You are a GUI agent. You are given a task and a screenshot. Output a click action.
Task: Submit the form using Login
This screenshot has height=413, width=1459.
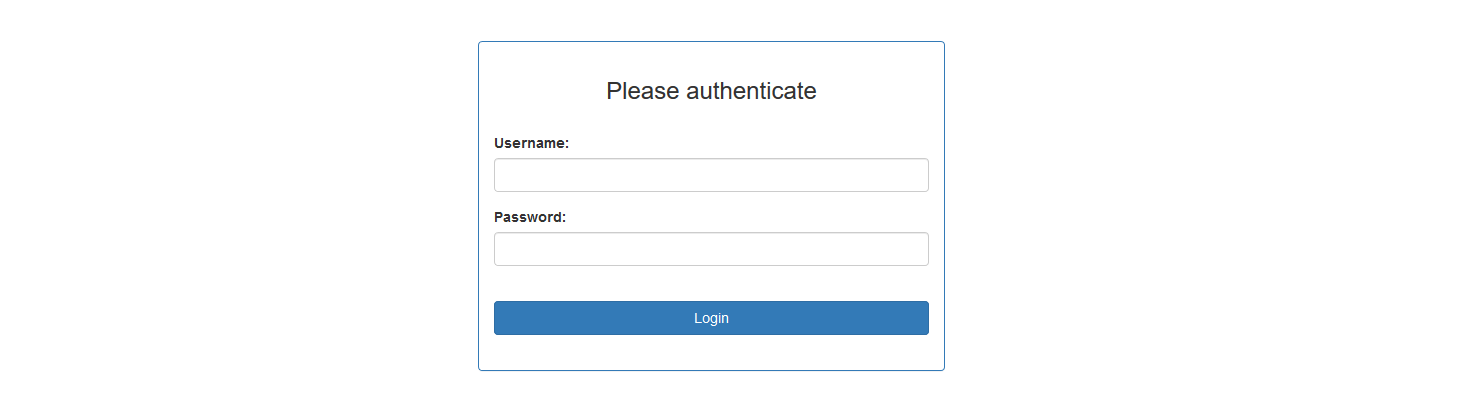pyautogui.click(x=711, y=318)
